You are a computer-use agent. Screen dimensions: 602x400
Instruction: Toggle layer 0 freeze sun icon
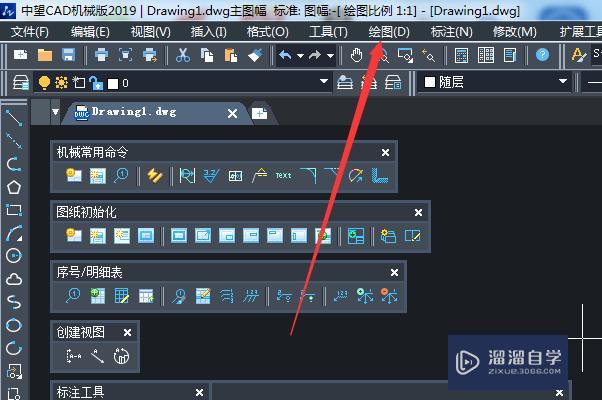click(61, 83)
